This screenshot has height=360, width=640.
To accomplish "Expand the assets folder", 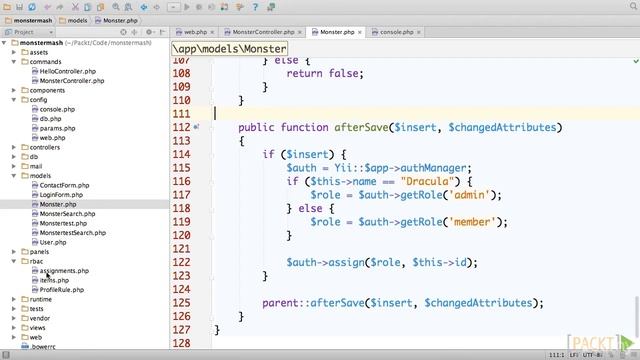I will click(x=14, y=52).
